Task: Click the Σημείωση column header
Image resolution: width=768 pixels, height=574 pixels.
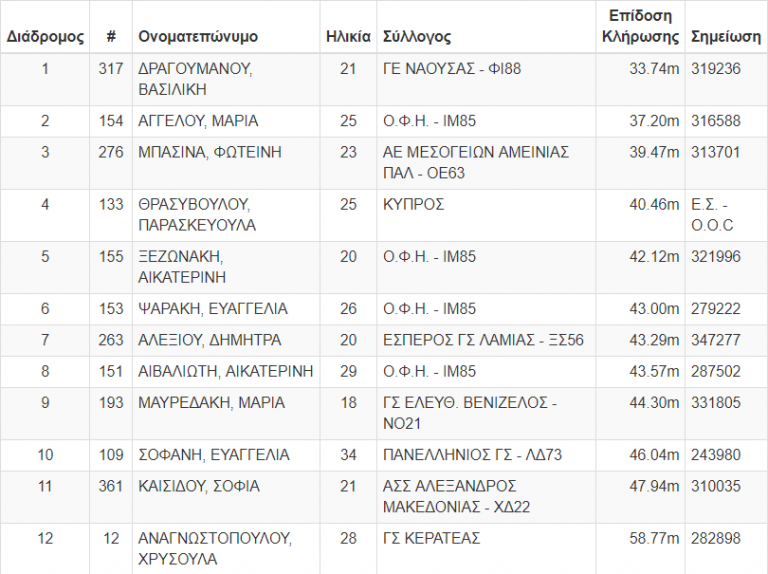Action: [725, 37]
